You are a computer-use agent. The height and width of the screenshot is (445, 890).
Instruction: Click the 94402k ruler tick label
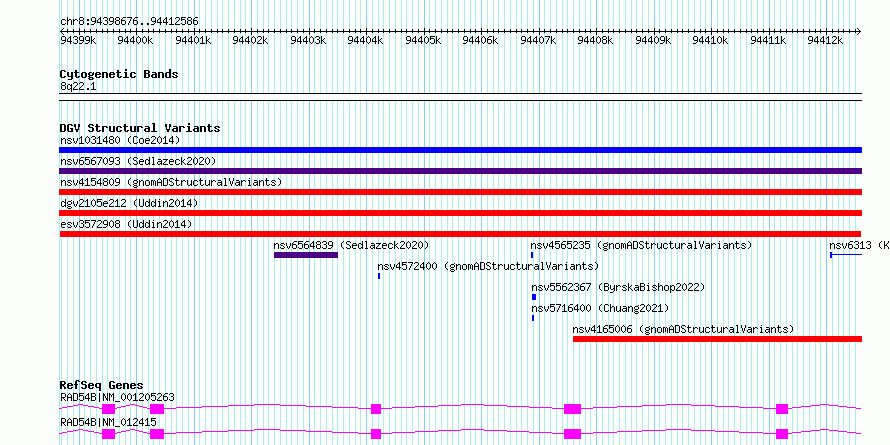tap(251, 40)
